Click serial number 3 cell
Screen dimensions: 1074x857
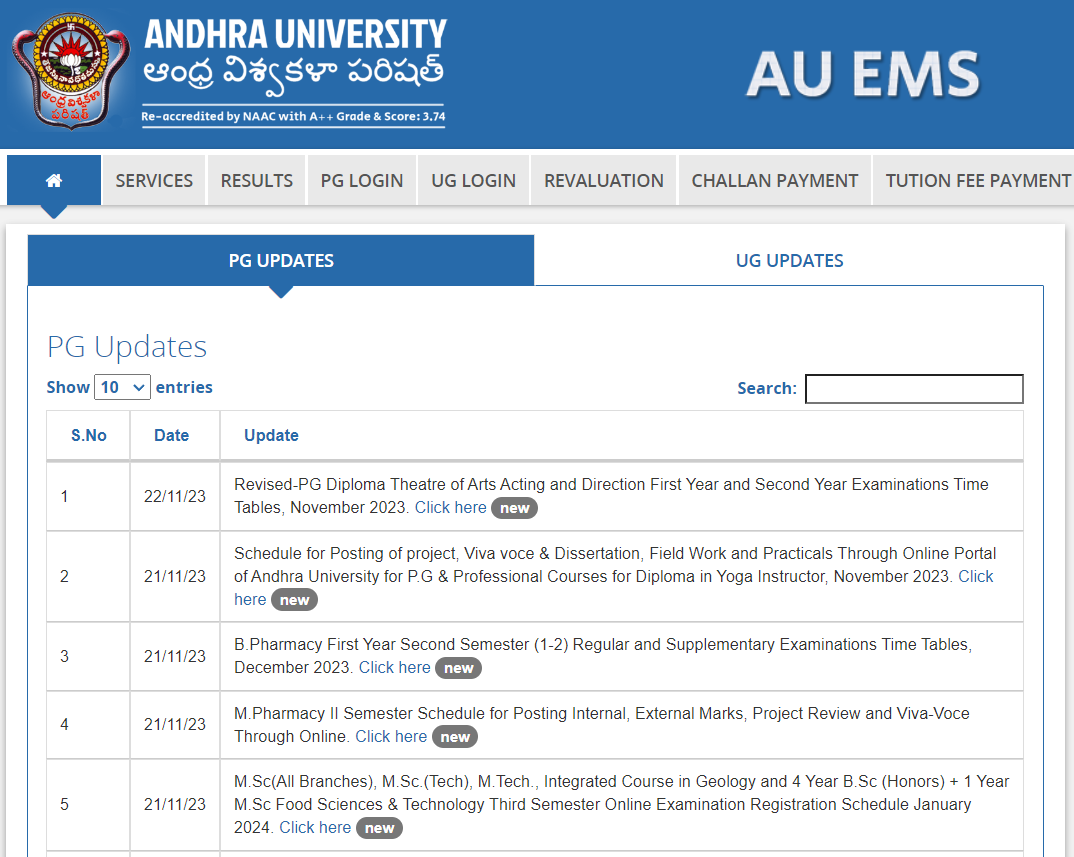[x=88, y=656]
